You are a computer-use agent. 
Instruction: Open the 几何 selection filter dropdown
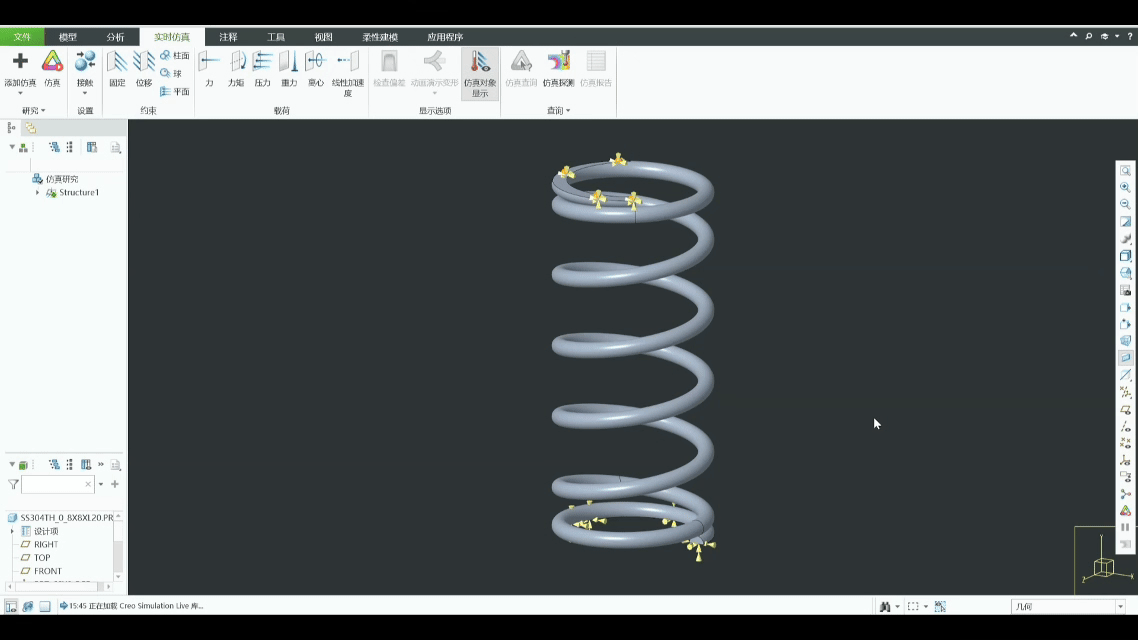point(1119,607)
